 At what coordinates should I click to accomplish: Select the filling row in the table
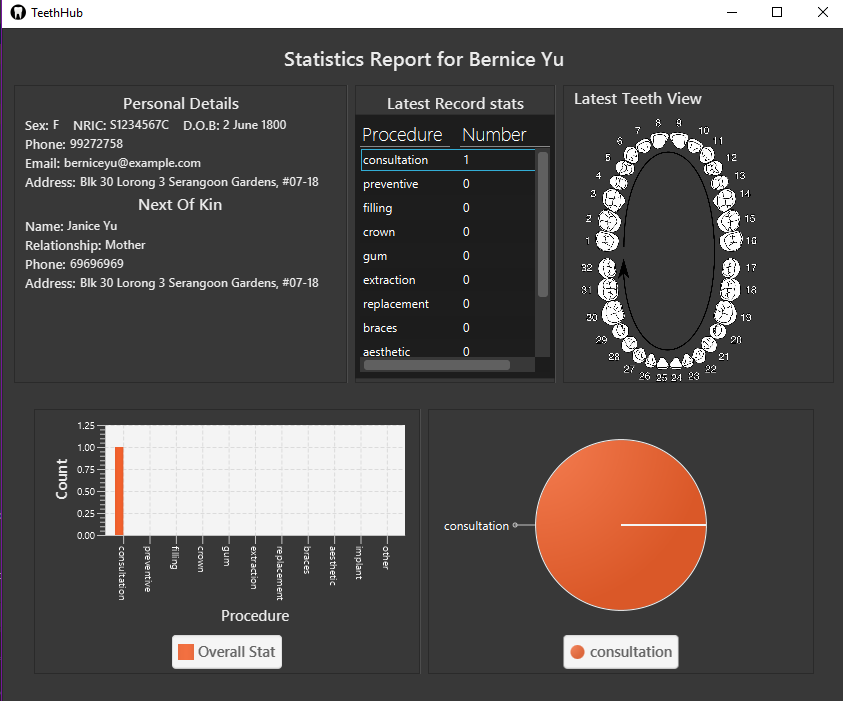(x=448, y=208)
